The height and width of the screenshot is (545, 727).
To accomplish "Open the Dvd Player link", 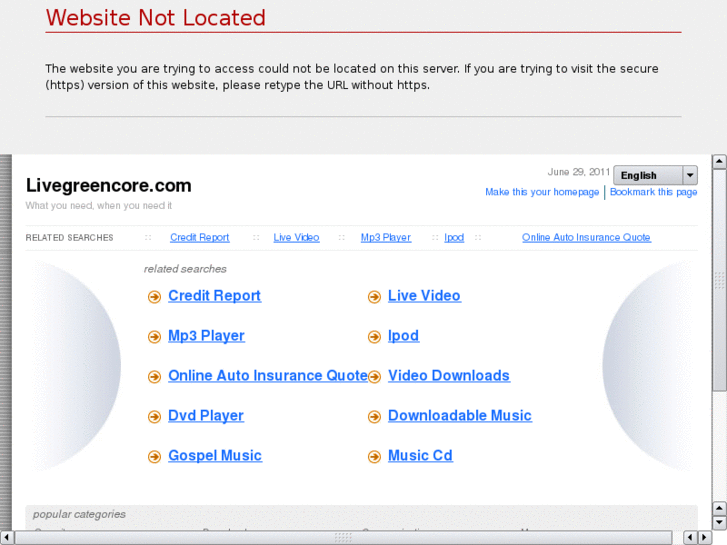I will [206, 416].
